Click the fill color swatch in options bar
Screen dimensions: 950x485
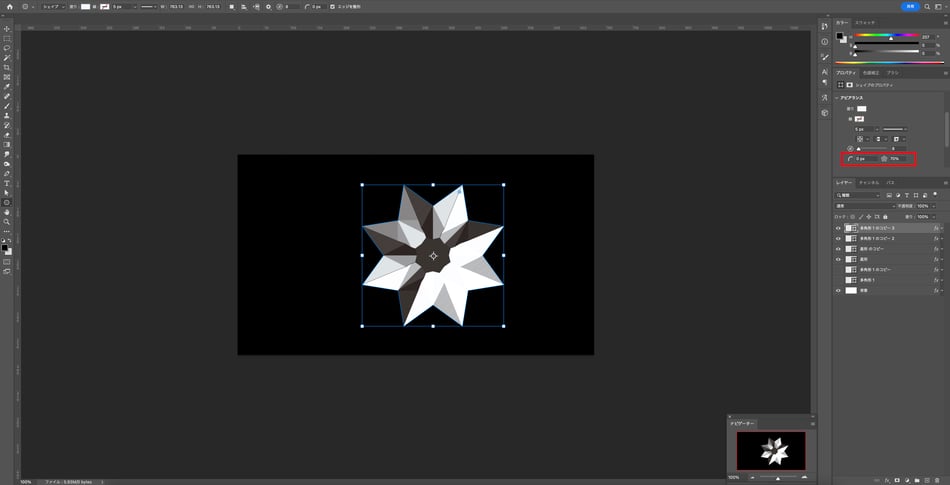tap(86, 6)
